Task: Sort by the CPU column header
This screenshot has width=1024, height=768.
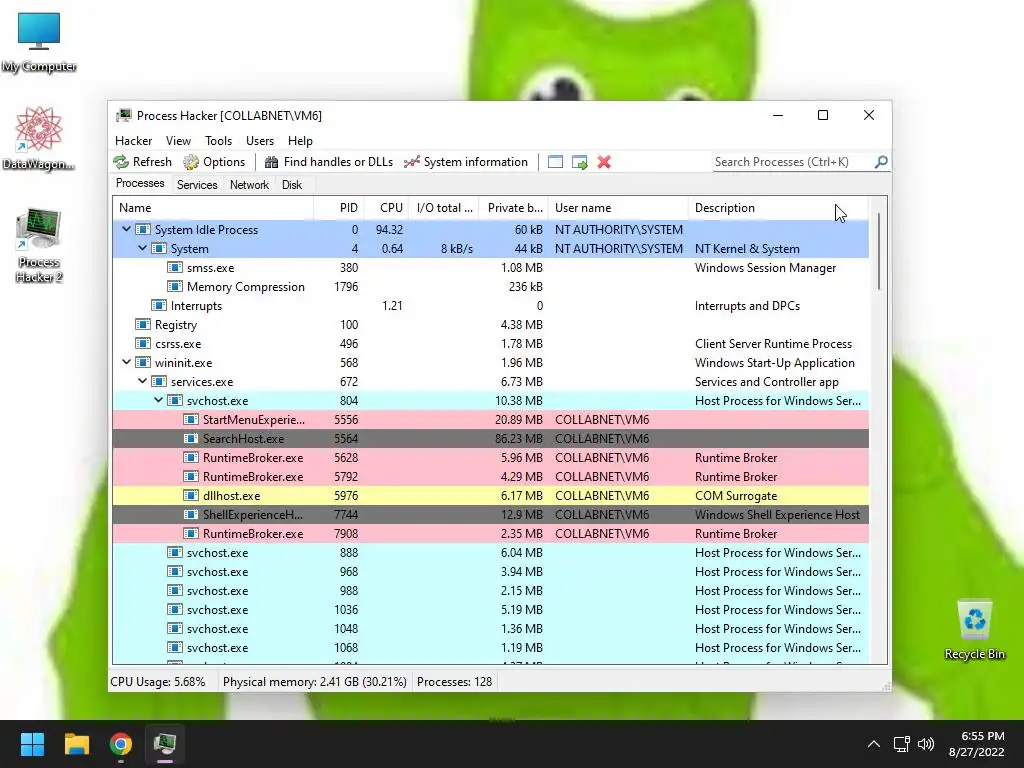Action: point(387,208)
